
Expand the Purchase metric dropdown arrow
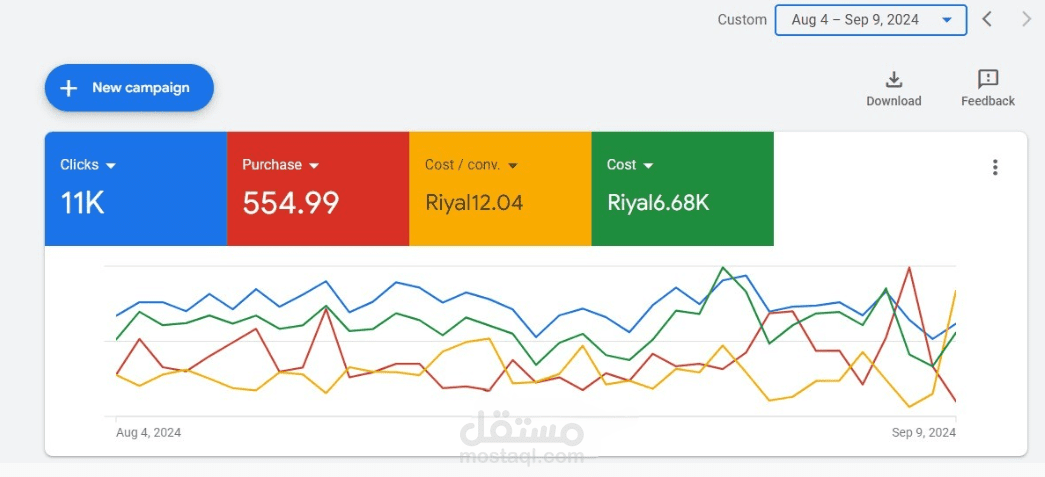pyautogui.click(x=314, y=166)
